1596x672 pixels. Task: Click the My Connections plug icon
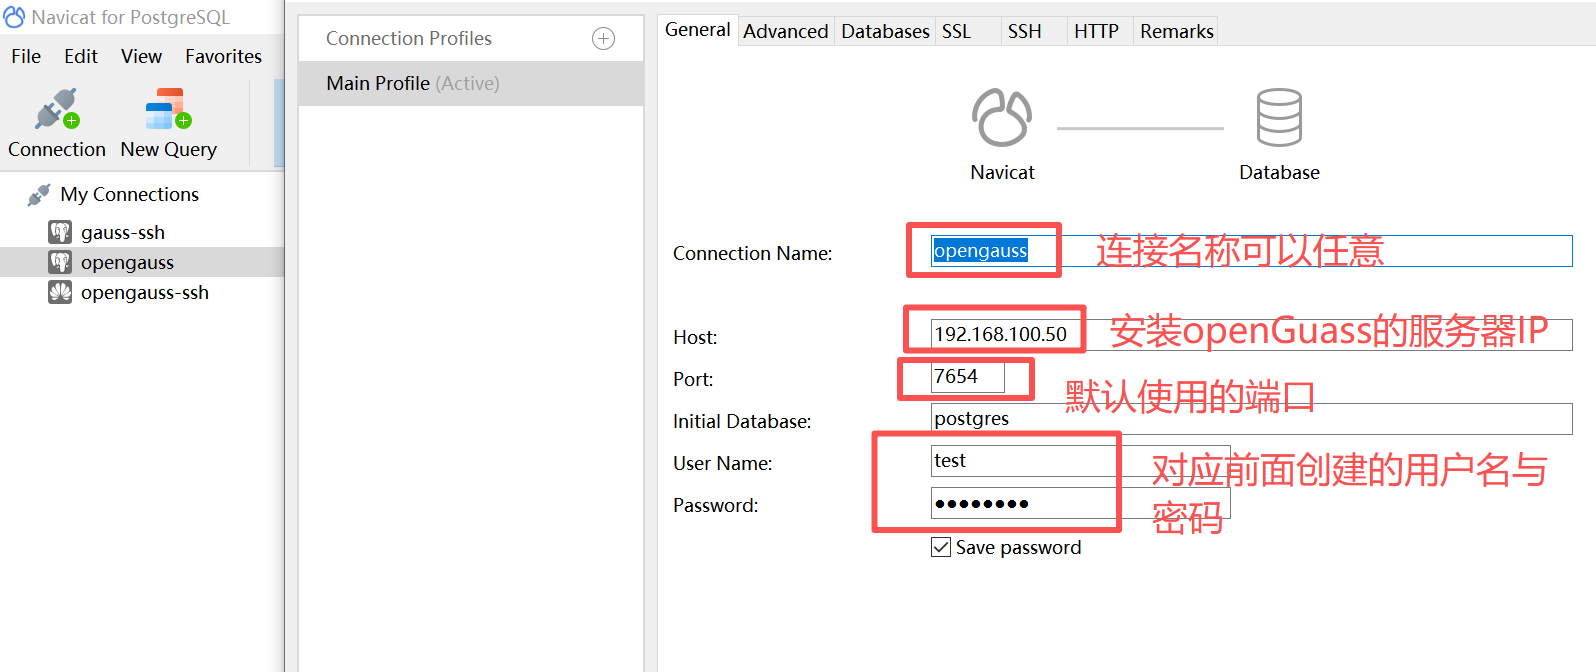39,195
